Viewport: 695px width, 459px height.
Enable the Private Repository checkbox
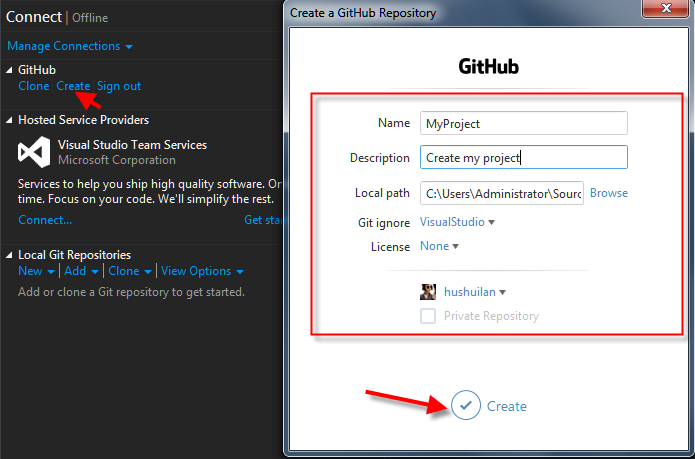tap(428, 316)
